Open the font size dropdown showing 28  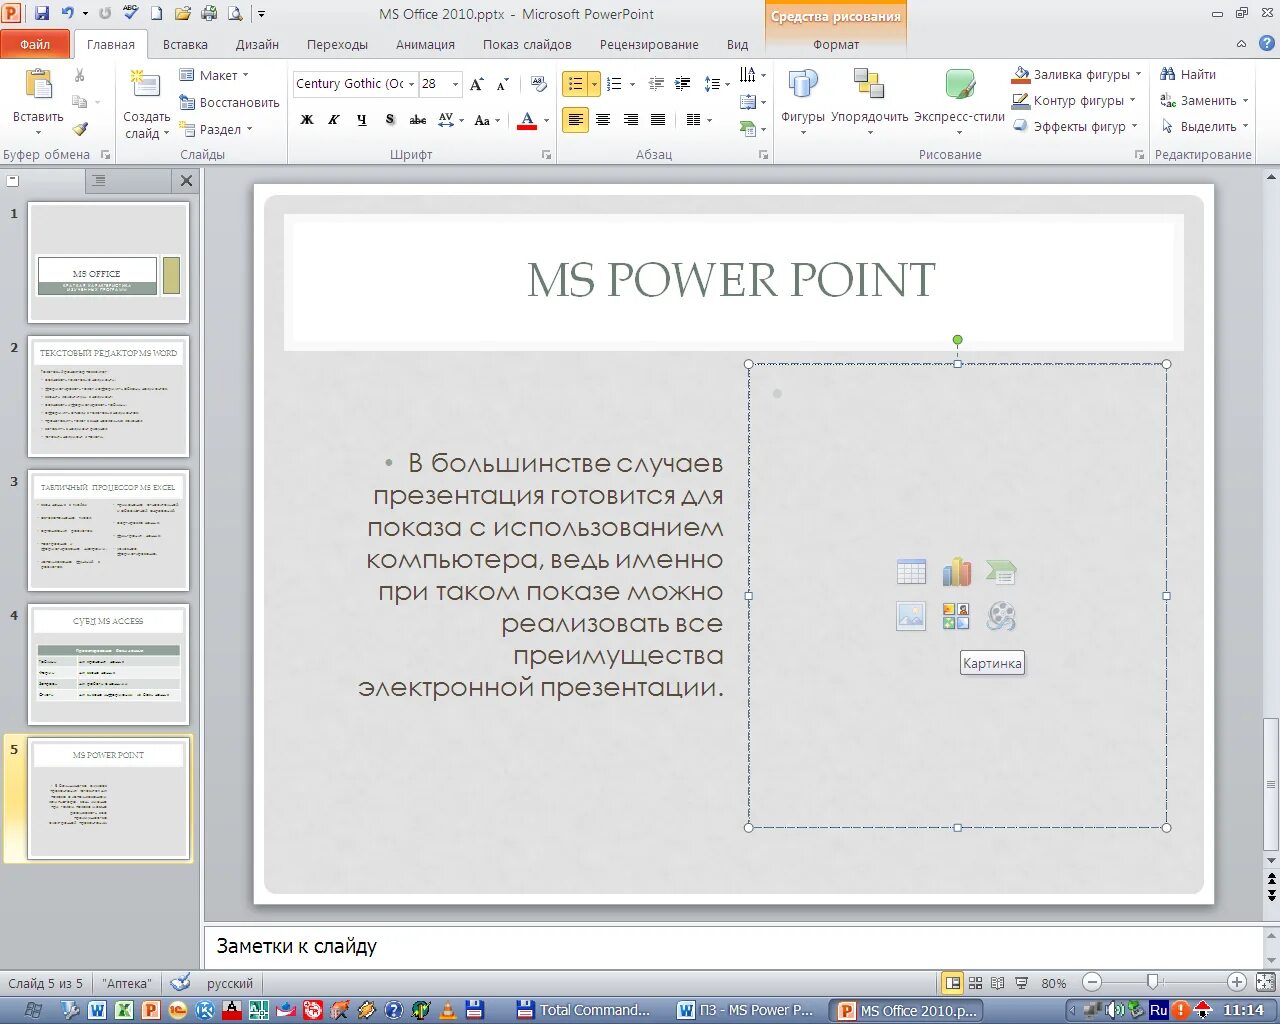pyautogui.click(x=456, y=84)
